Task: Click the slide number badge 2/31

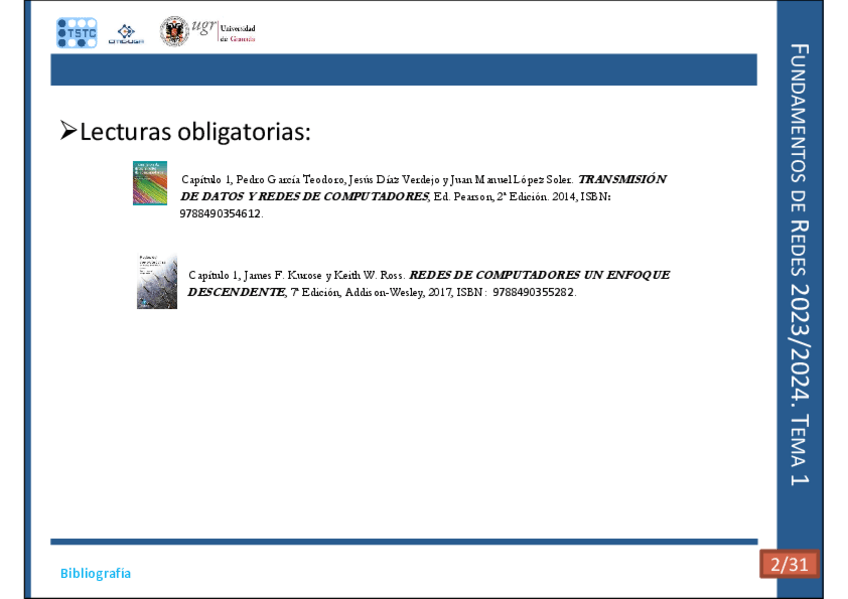Action: 789,564
